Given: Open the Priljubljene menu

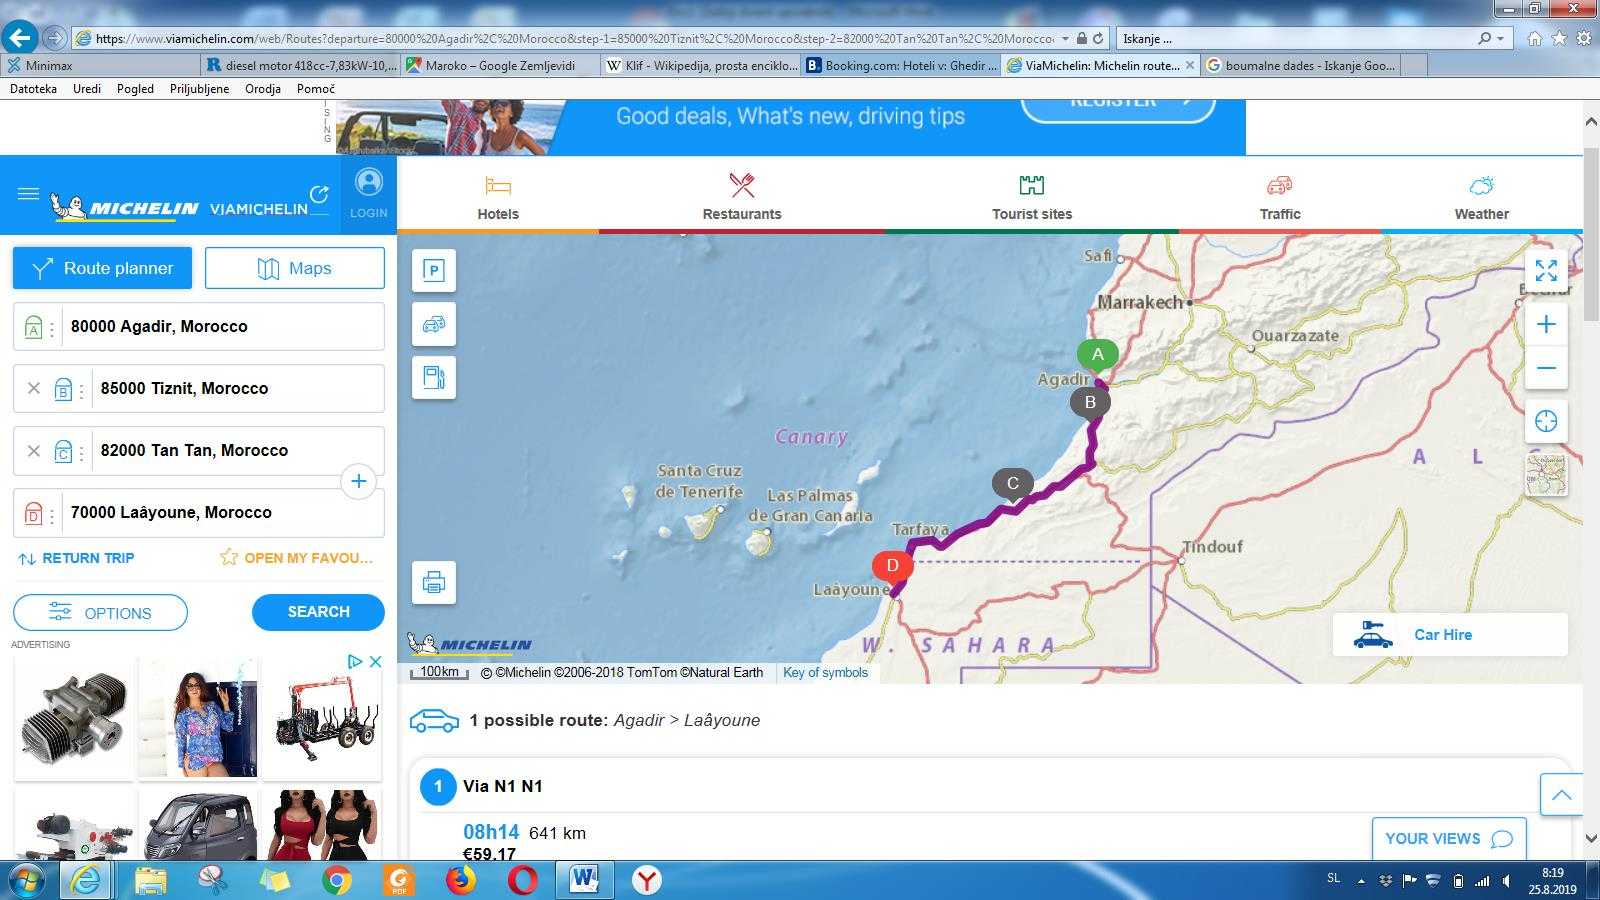Looking at the screenshot, I should [199, 89].
